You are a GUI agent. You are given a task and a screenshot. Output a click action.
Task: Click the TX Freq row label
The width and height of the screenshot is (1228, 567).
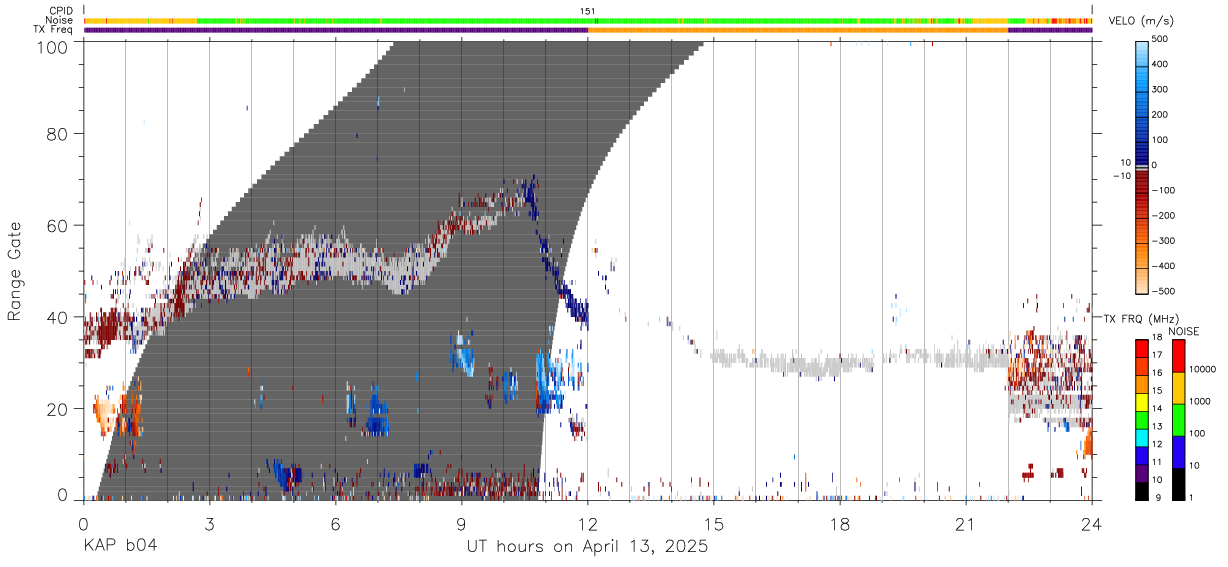click(x=54, y=30)
